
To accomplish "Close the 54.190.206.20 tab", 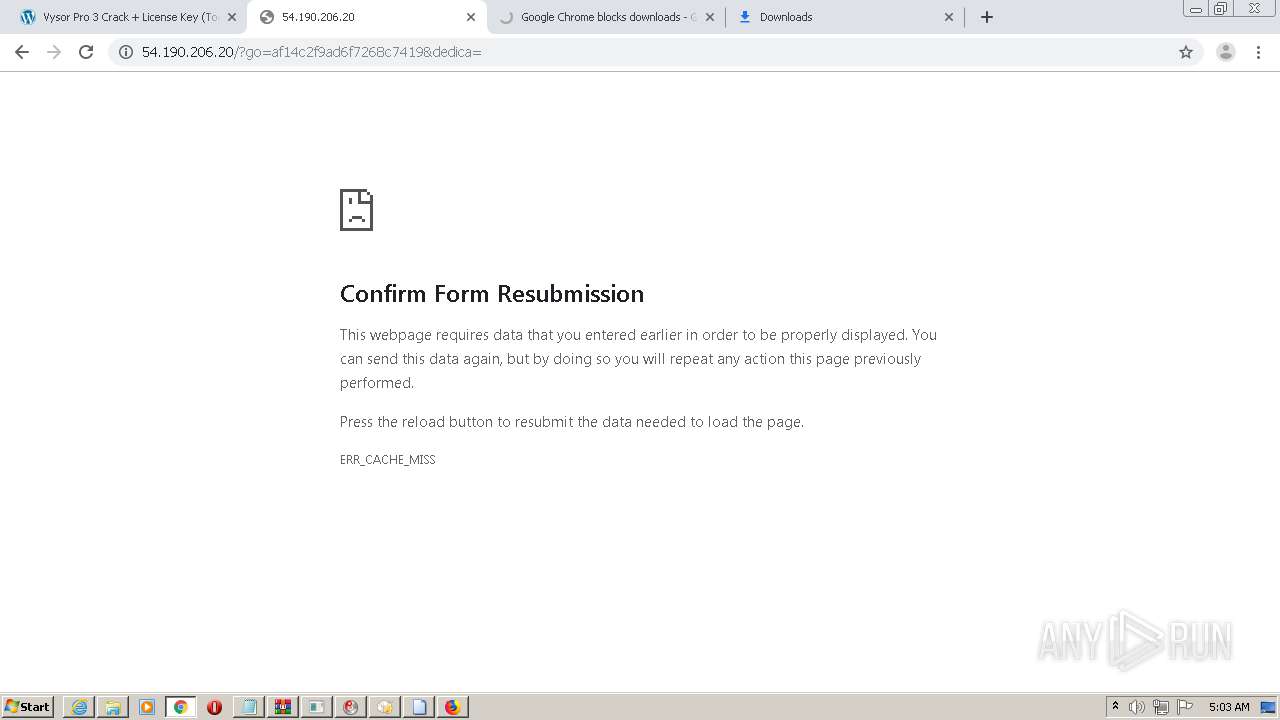I will [471, 17].
